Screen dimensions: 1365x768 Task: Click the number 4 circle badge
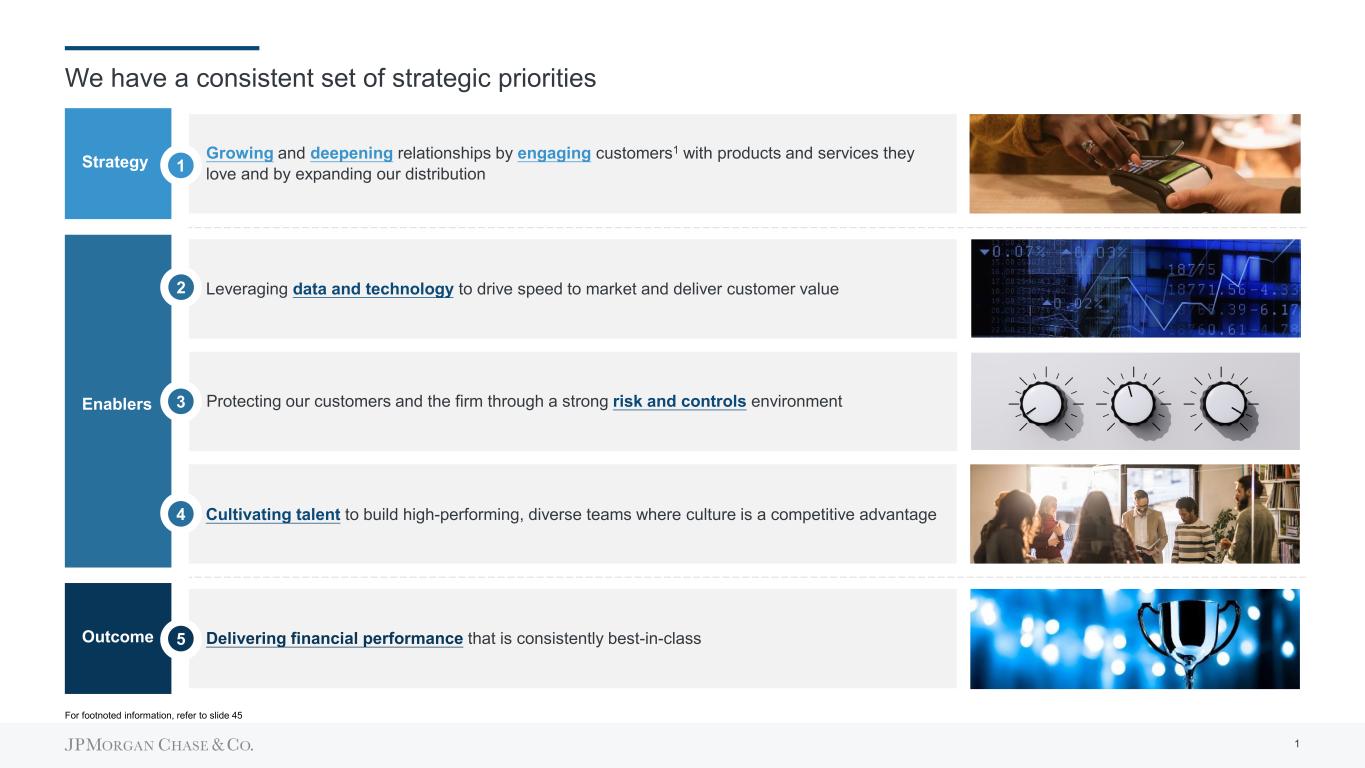point(180,515)
